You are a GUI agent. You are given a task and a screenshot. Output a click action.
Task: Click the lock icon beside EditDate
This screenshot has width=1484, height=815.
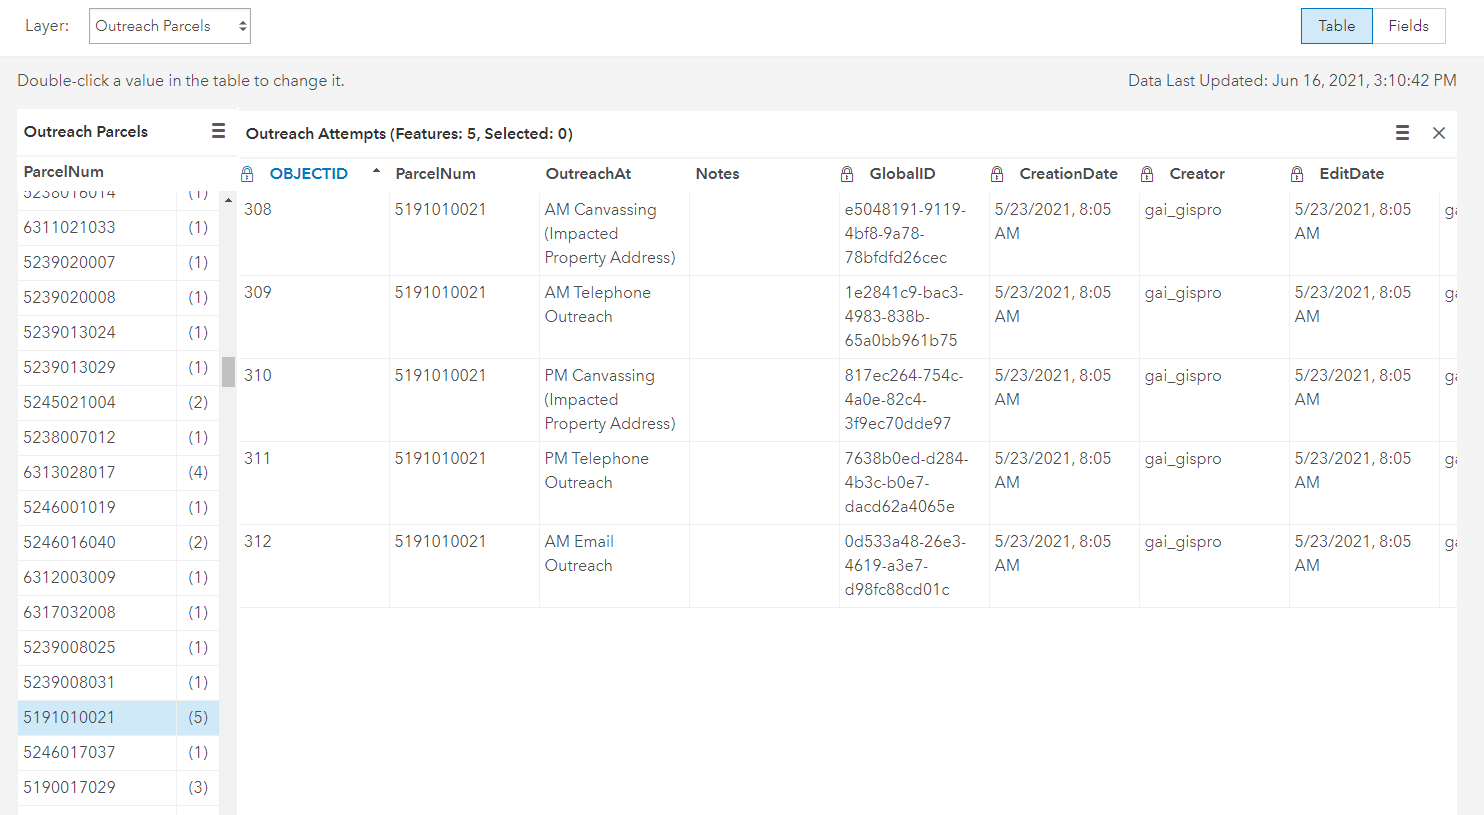(x=1297, y=174)
